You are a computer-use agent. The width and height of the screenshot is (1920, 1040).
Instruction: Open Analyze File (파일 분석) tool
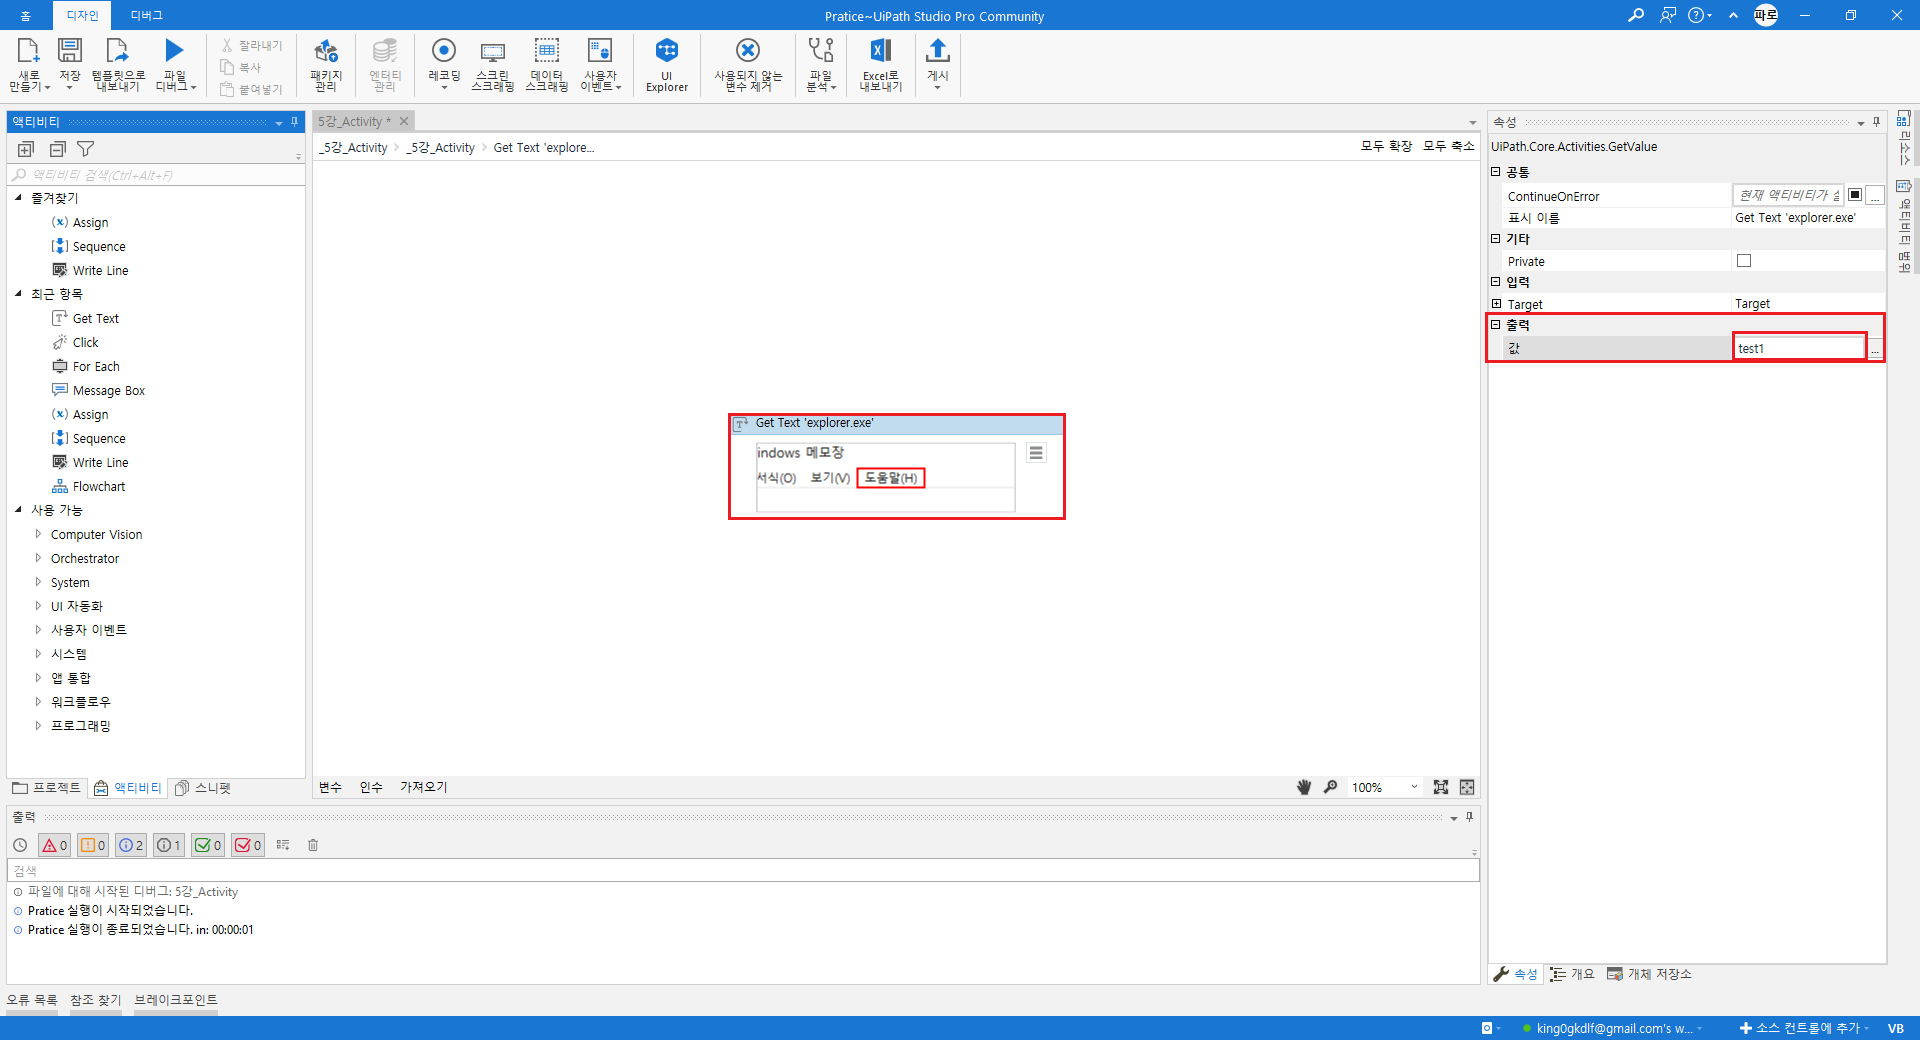tap(821, 50)
